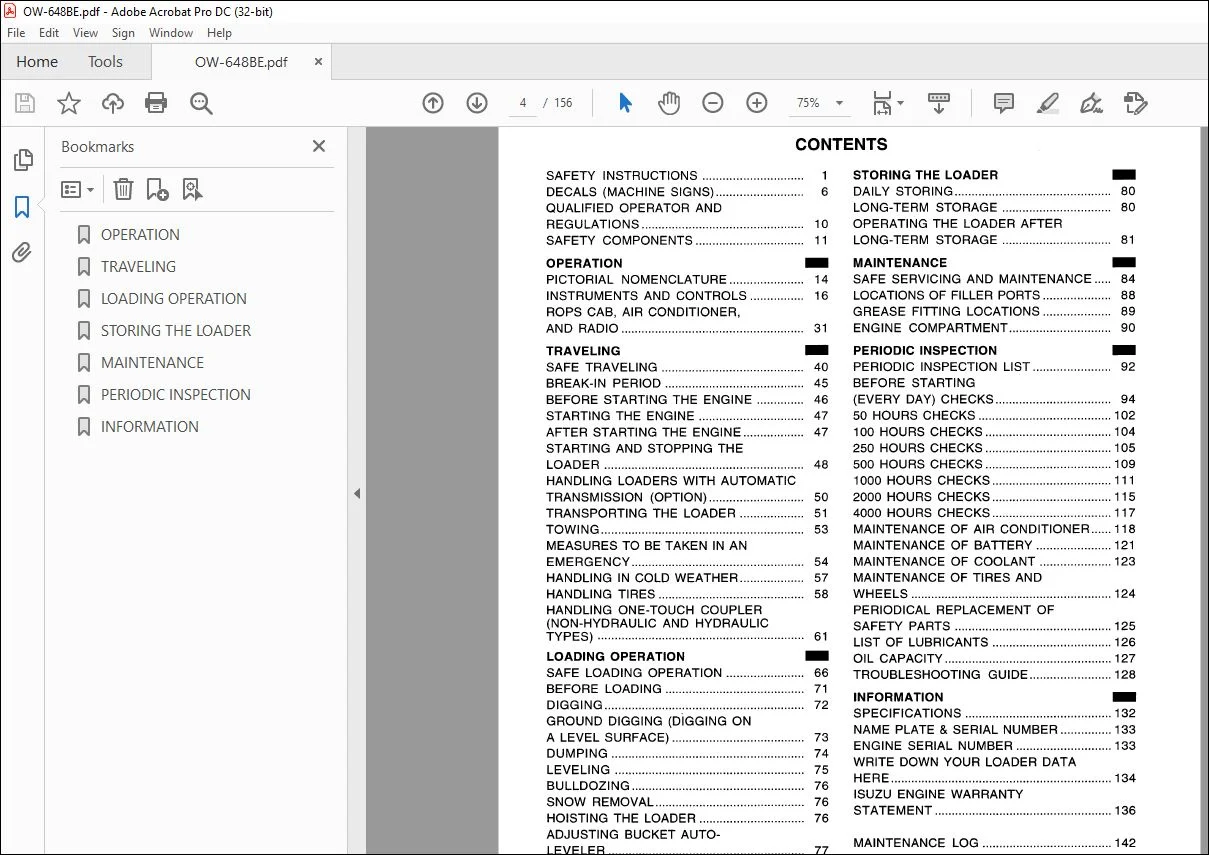Click the Save file icon
Image resolution: width=1209 pixels, height=855 pixels.
pyautogui.click(x=25, y=103)
